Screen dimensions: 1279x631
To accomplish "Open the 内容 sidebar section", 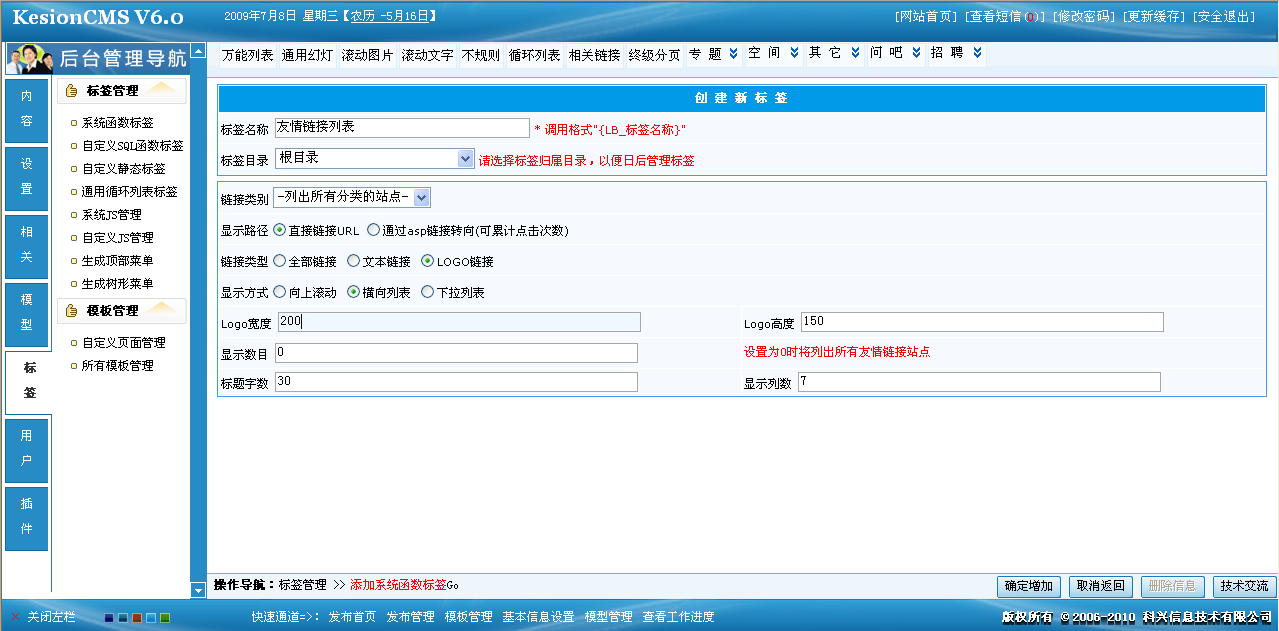I will coord(26,113).
